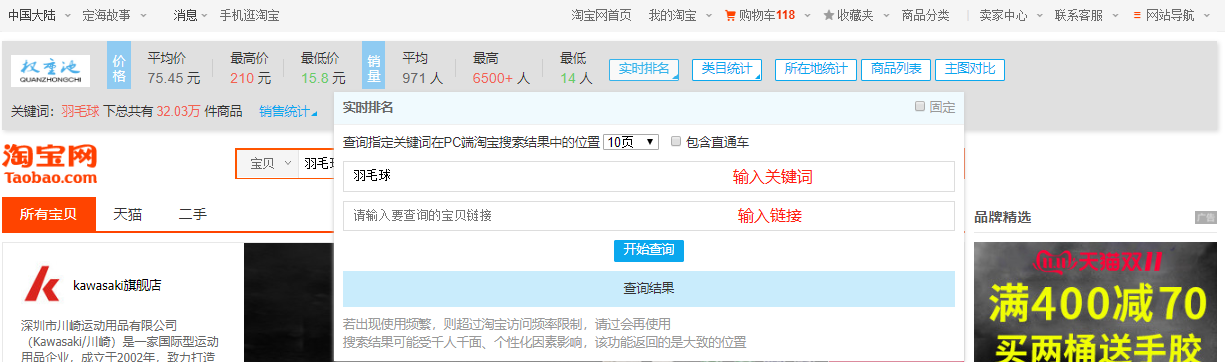
Task: Click the 品牌精选 heading
Action: (x=1002, y=217)
